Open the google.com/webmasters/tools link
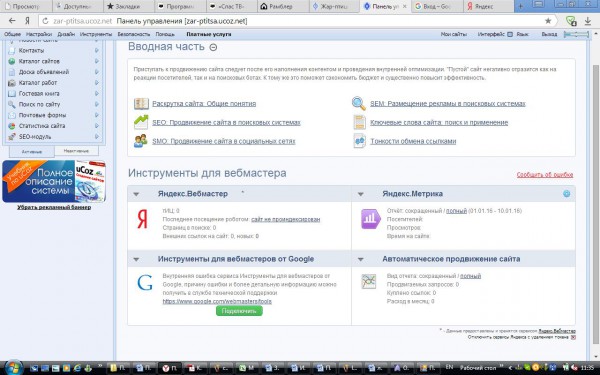 217,302
